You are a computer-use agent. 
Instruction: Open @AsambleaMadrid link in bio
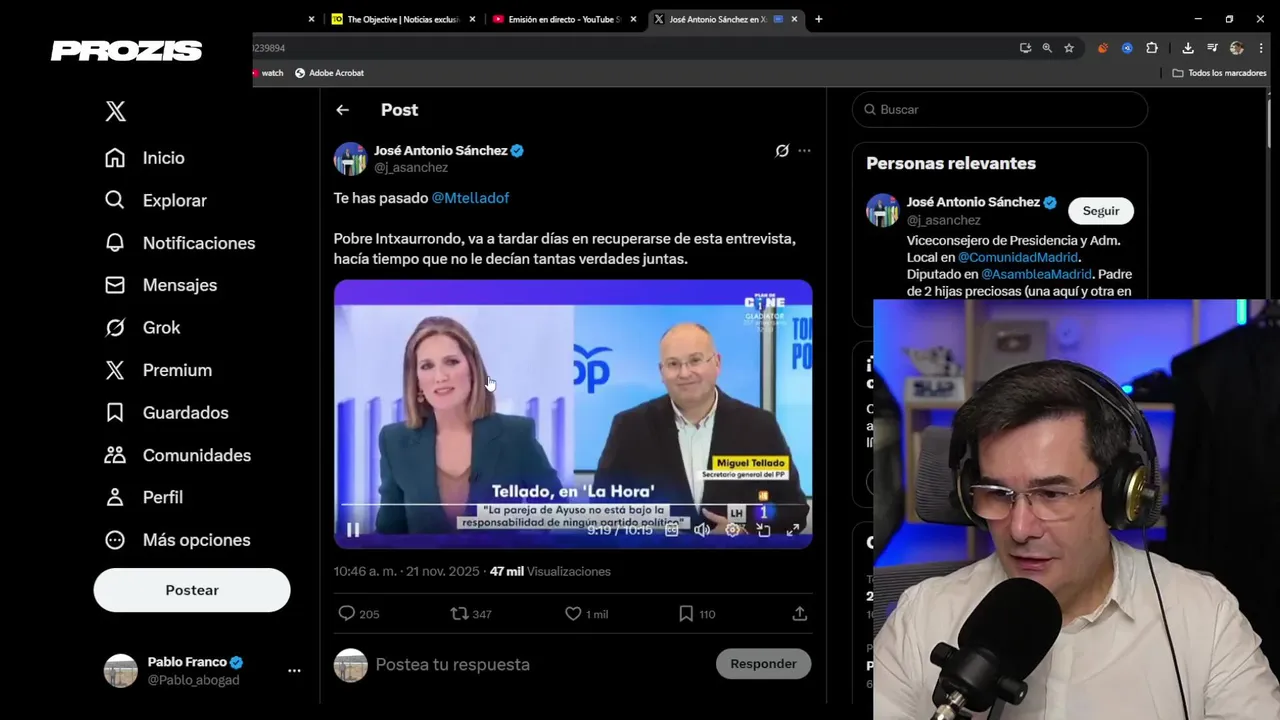1036,274
